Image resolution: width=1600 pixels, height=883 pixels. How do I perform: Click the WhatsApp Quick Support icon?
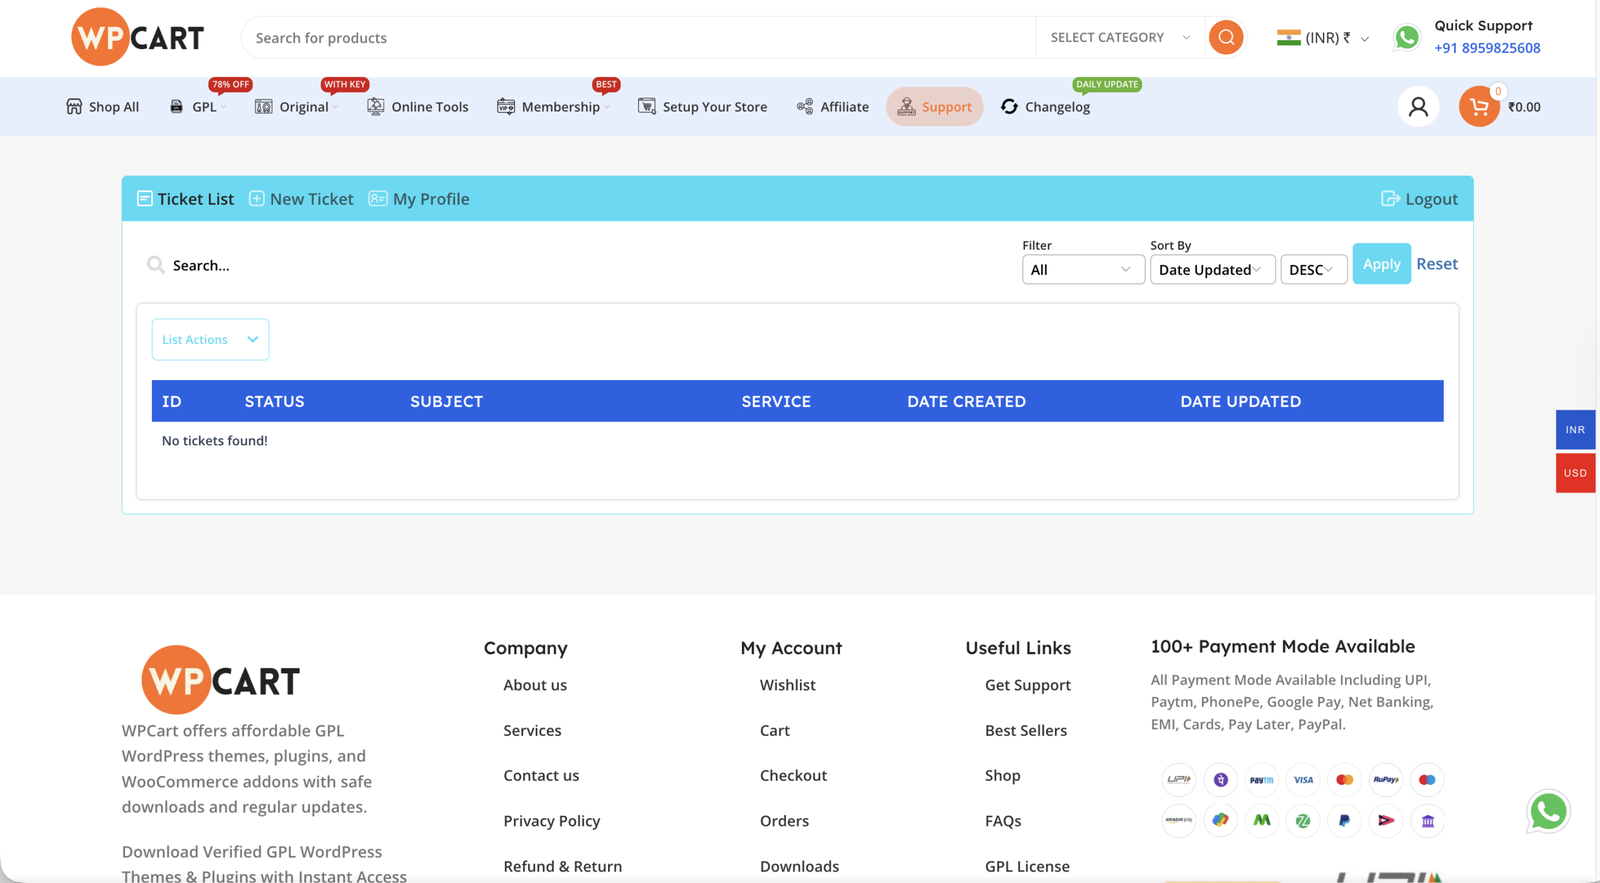pyautogui.click(x=1407, y=38)
